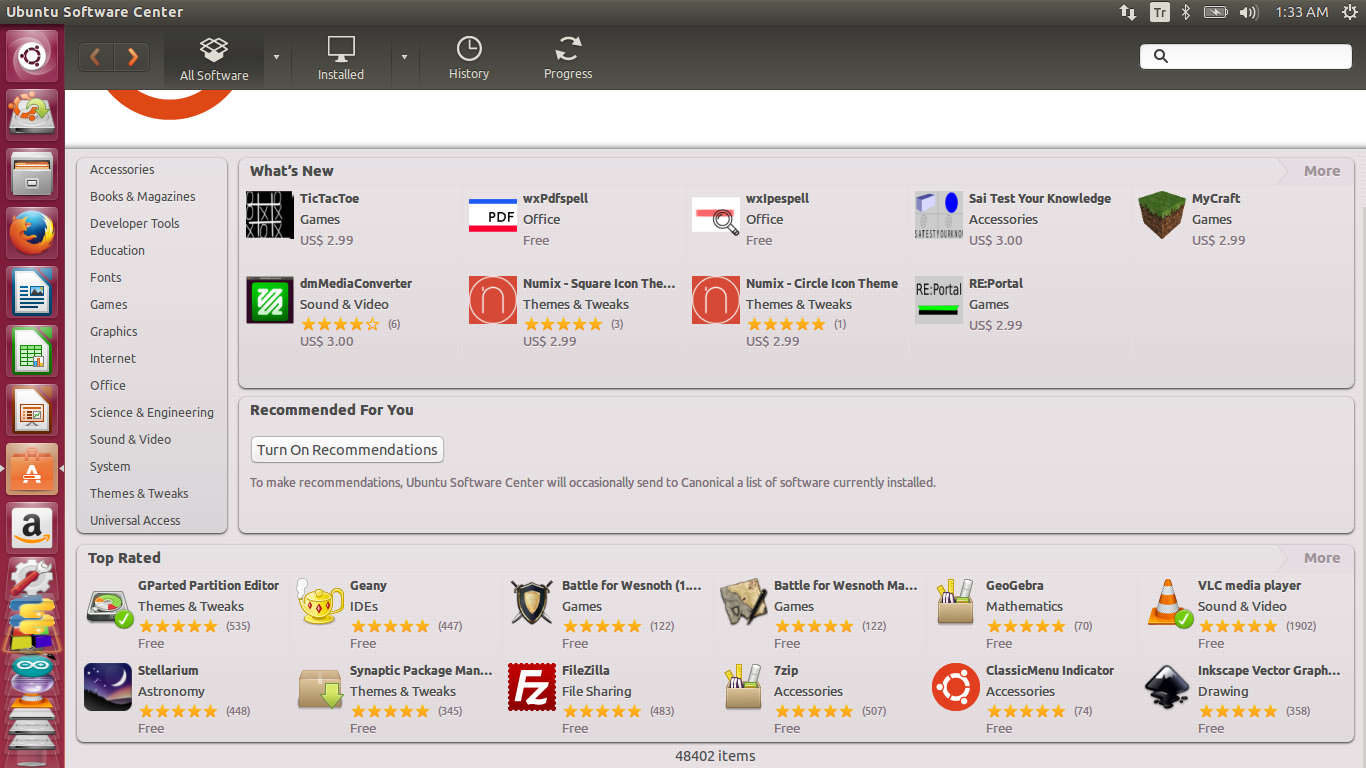This screenshot has height=768, width=1366.
Task: Open Ubuntu Dash from launcher
Action: (x=32, y=55)
